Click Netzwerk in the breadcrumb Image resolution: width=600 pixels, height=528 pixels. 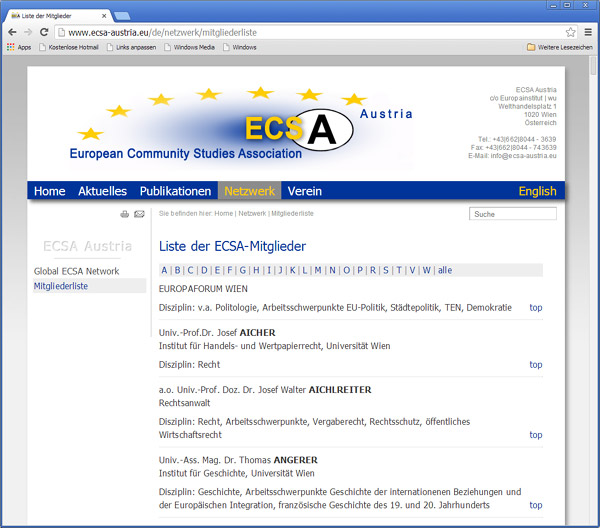[x=252, y=213]
